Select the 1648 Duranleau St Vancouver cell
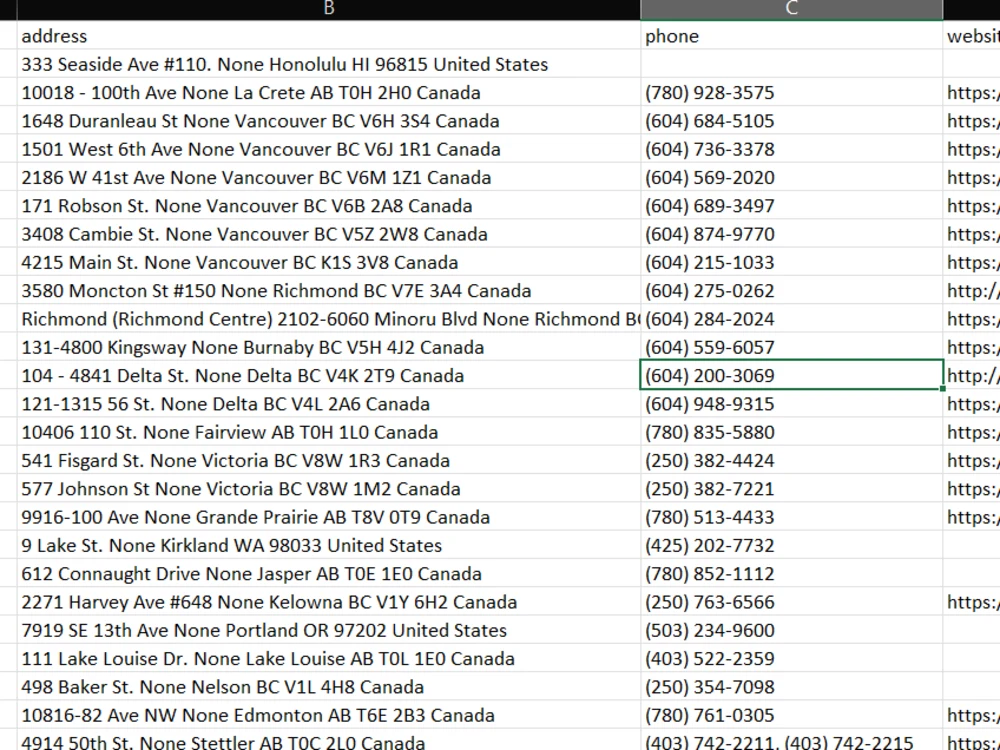Image resolution: width=1000 pixels, height=750 pixels. (x=328, y=121)
